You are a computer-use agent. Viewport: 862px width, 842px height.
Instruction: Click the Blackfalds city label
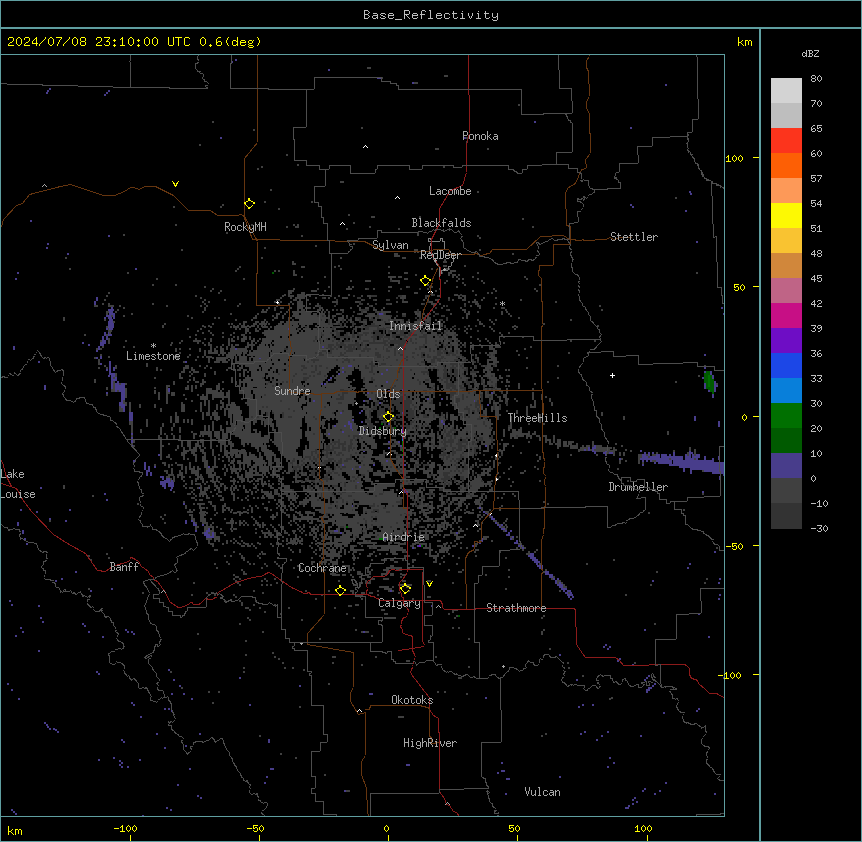[441, 223]
